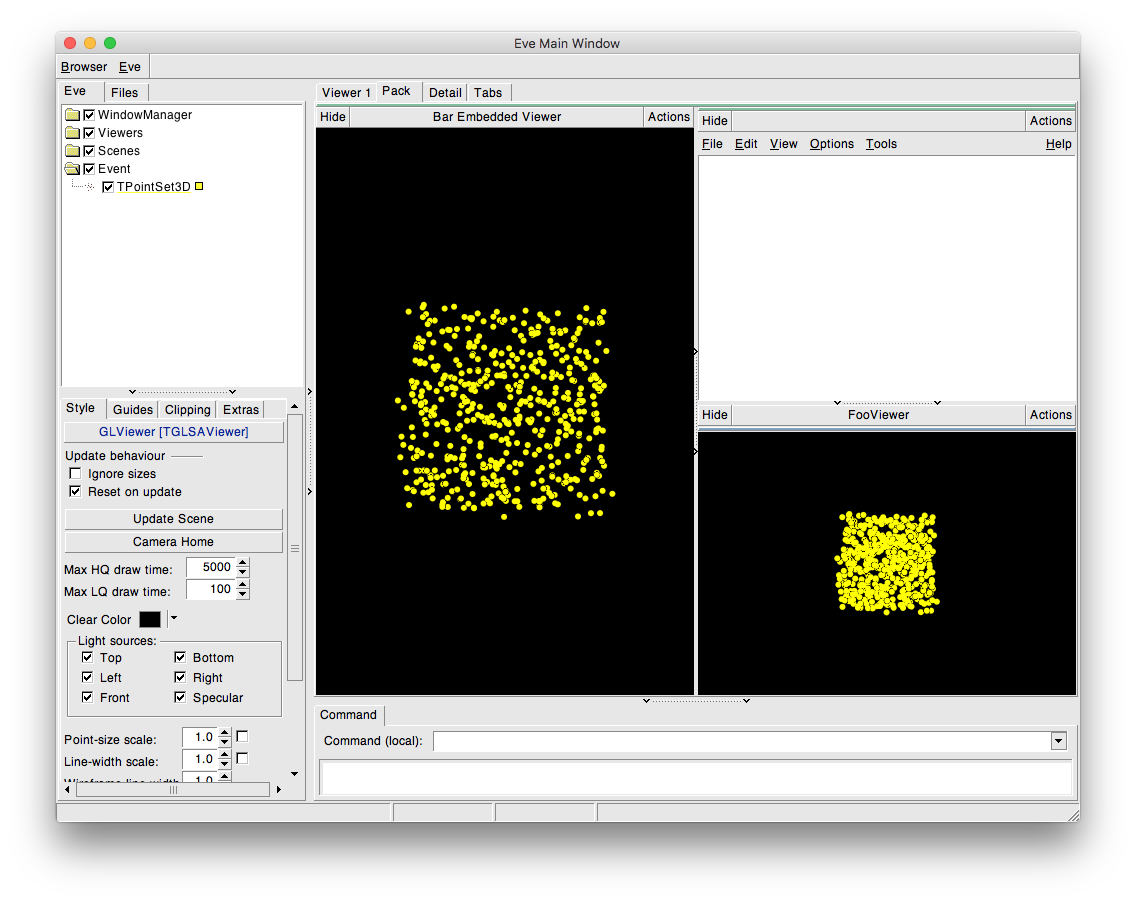Open the Command (local) history dropdown
1136x902 pixels.
(x=1059, y=741)
